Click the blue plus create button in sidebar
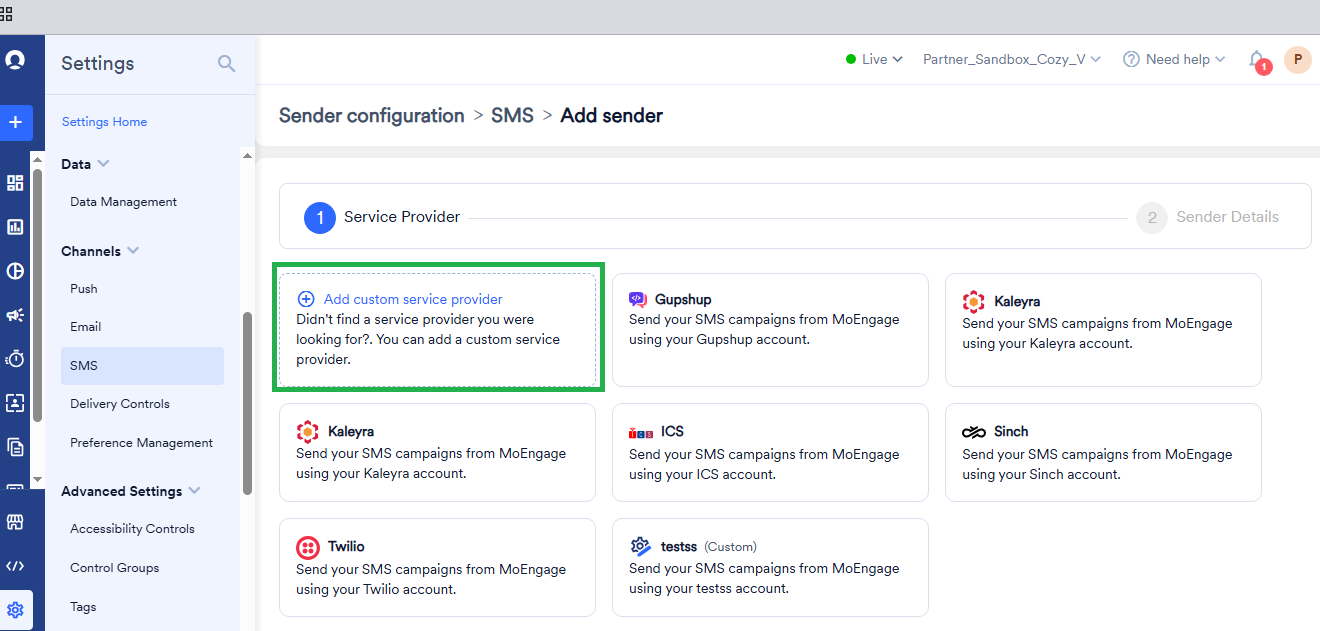Screen dimensions: 1320x631 point(15,123)
